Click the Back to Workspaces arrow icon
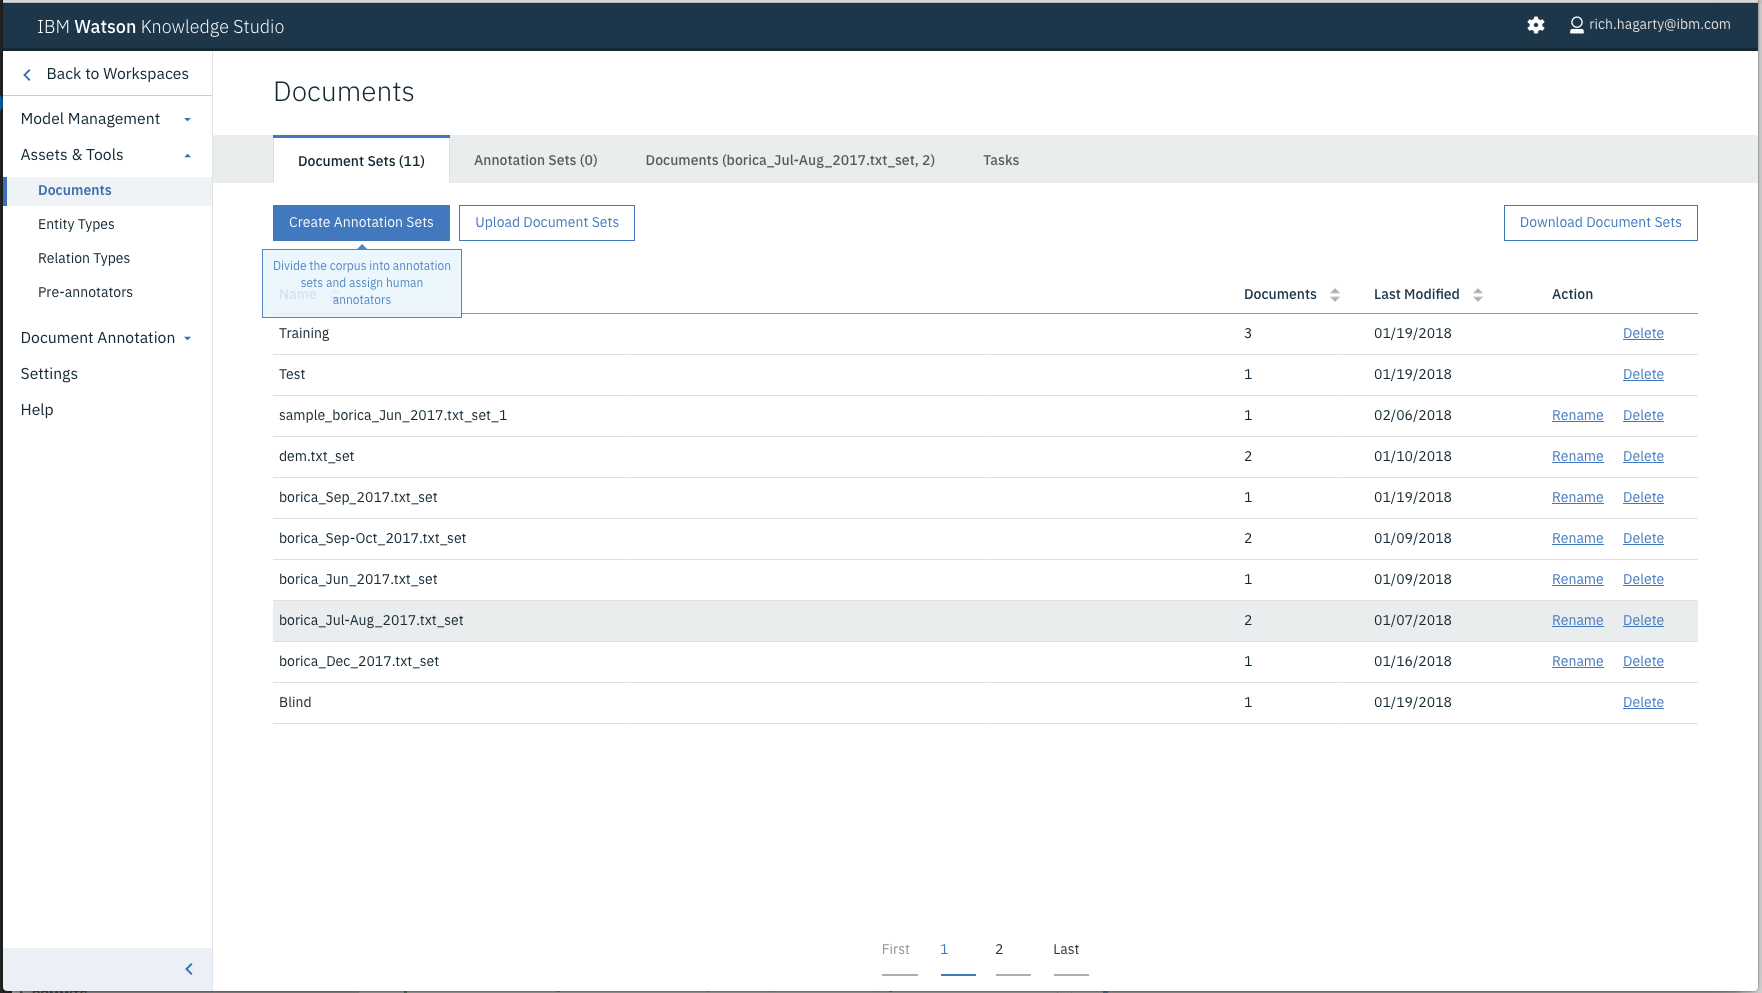 click(27, 74)
